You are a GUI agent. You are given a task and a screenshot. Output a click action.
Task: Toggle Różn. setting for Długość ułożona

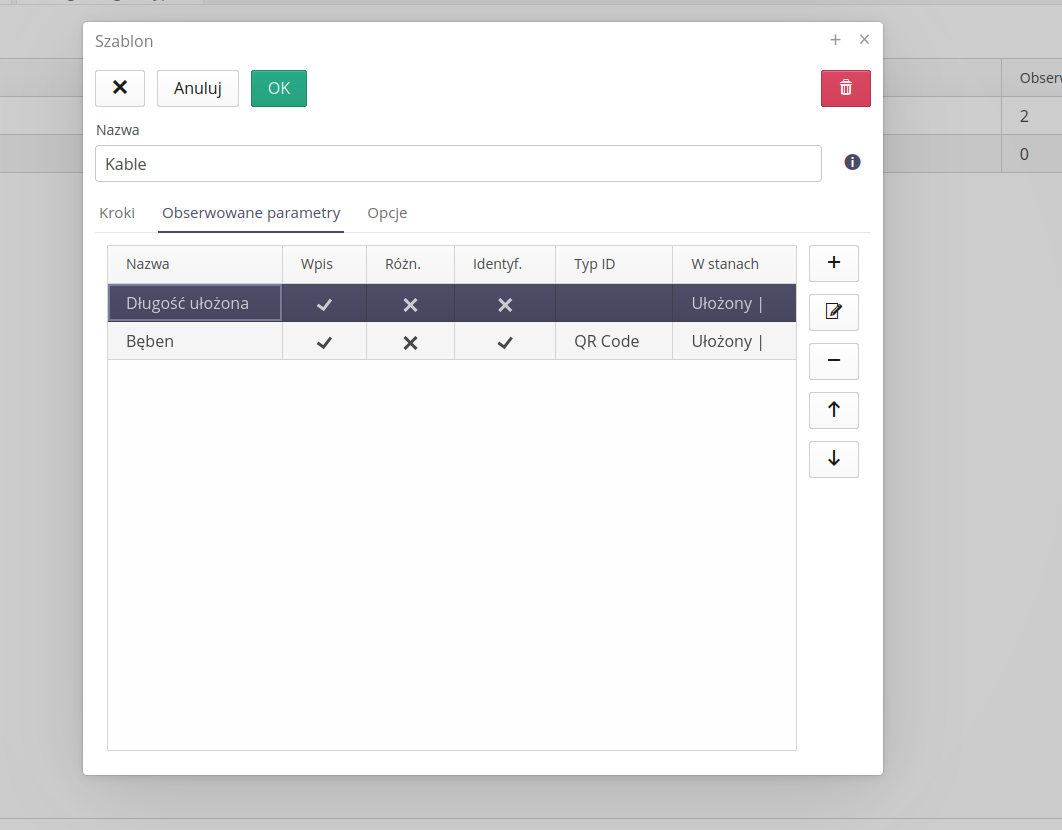410,302
